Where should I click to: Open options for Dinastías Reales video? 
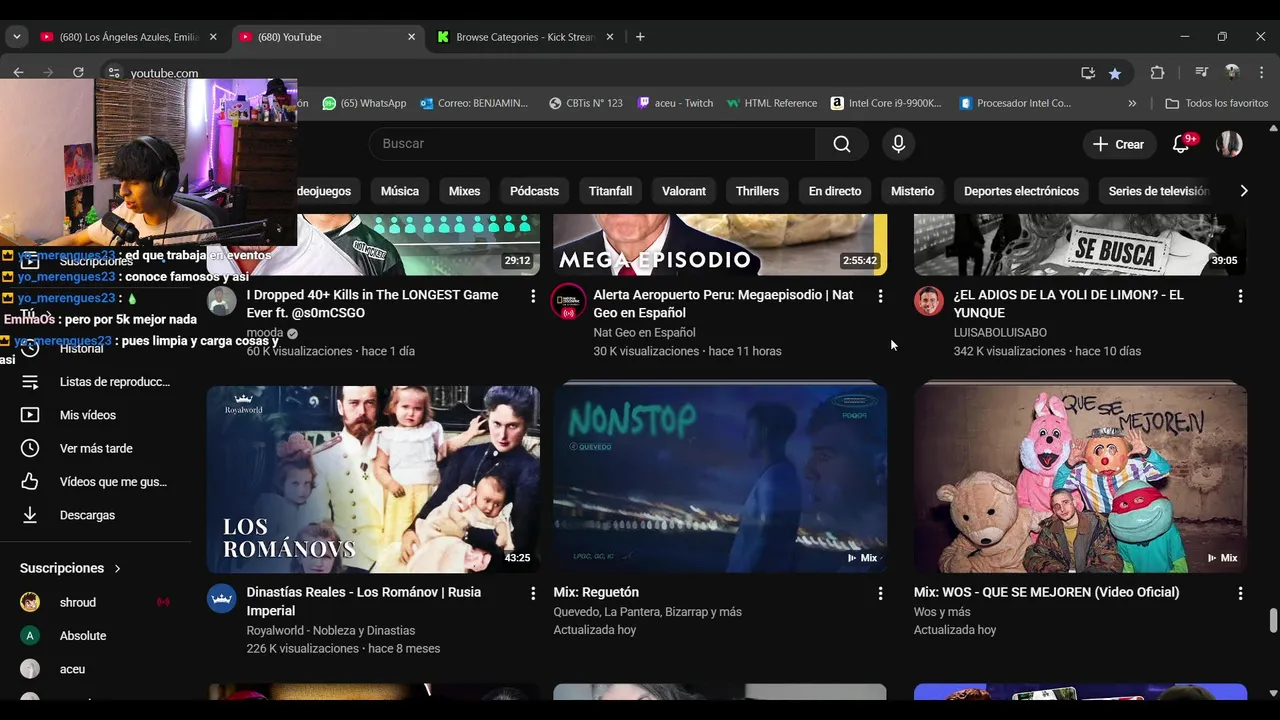pos(533,593)
